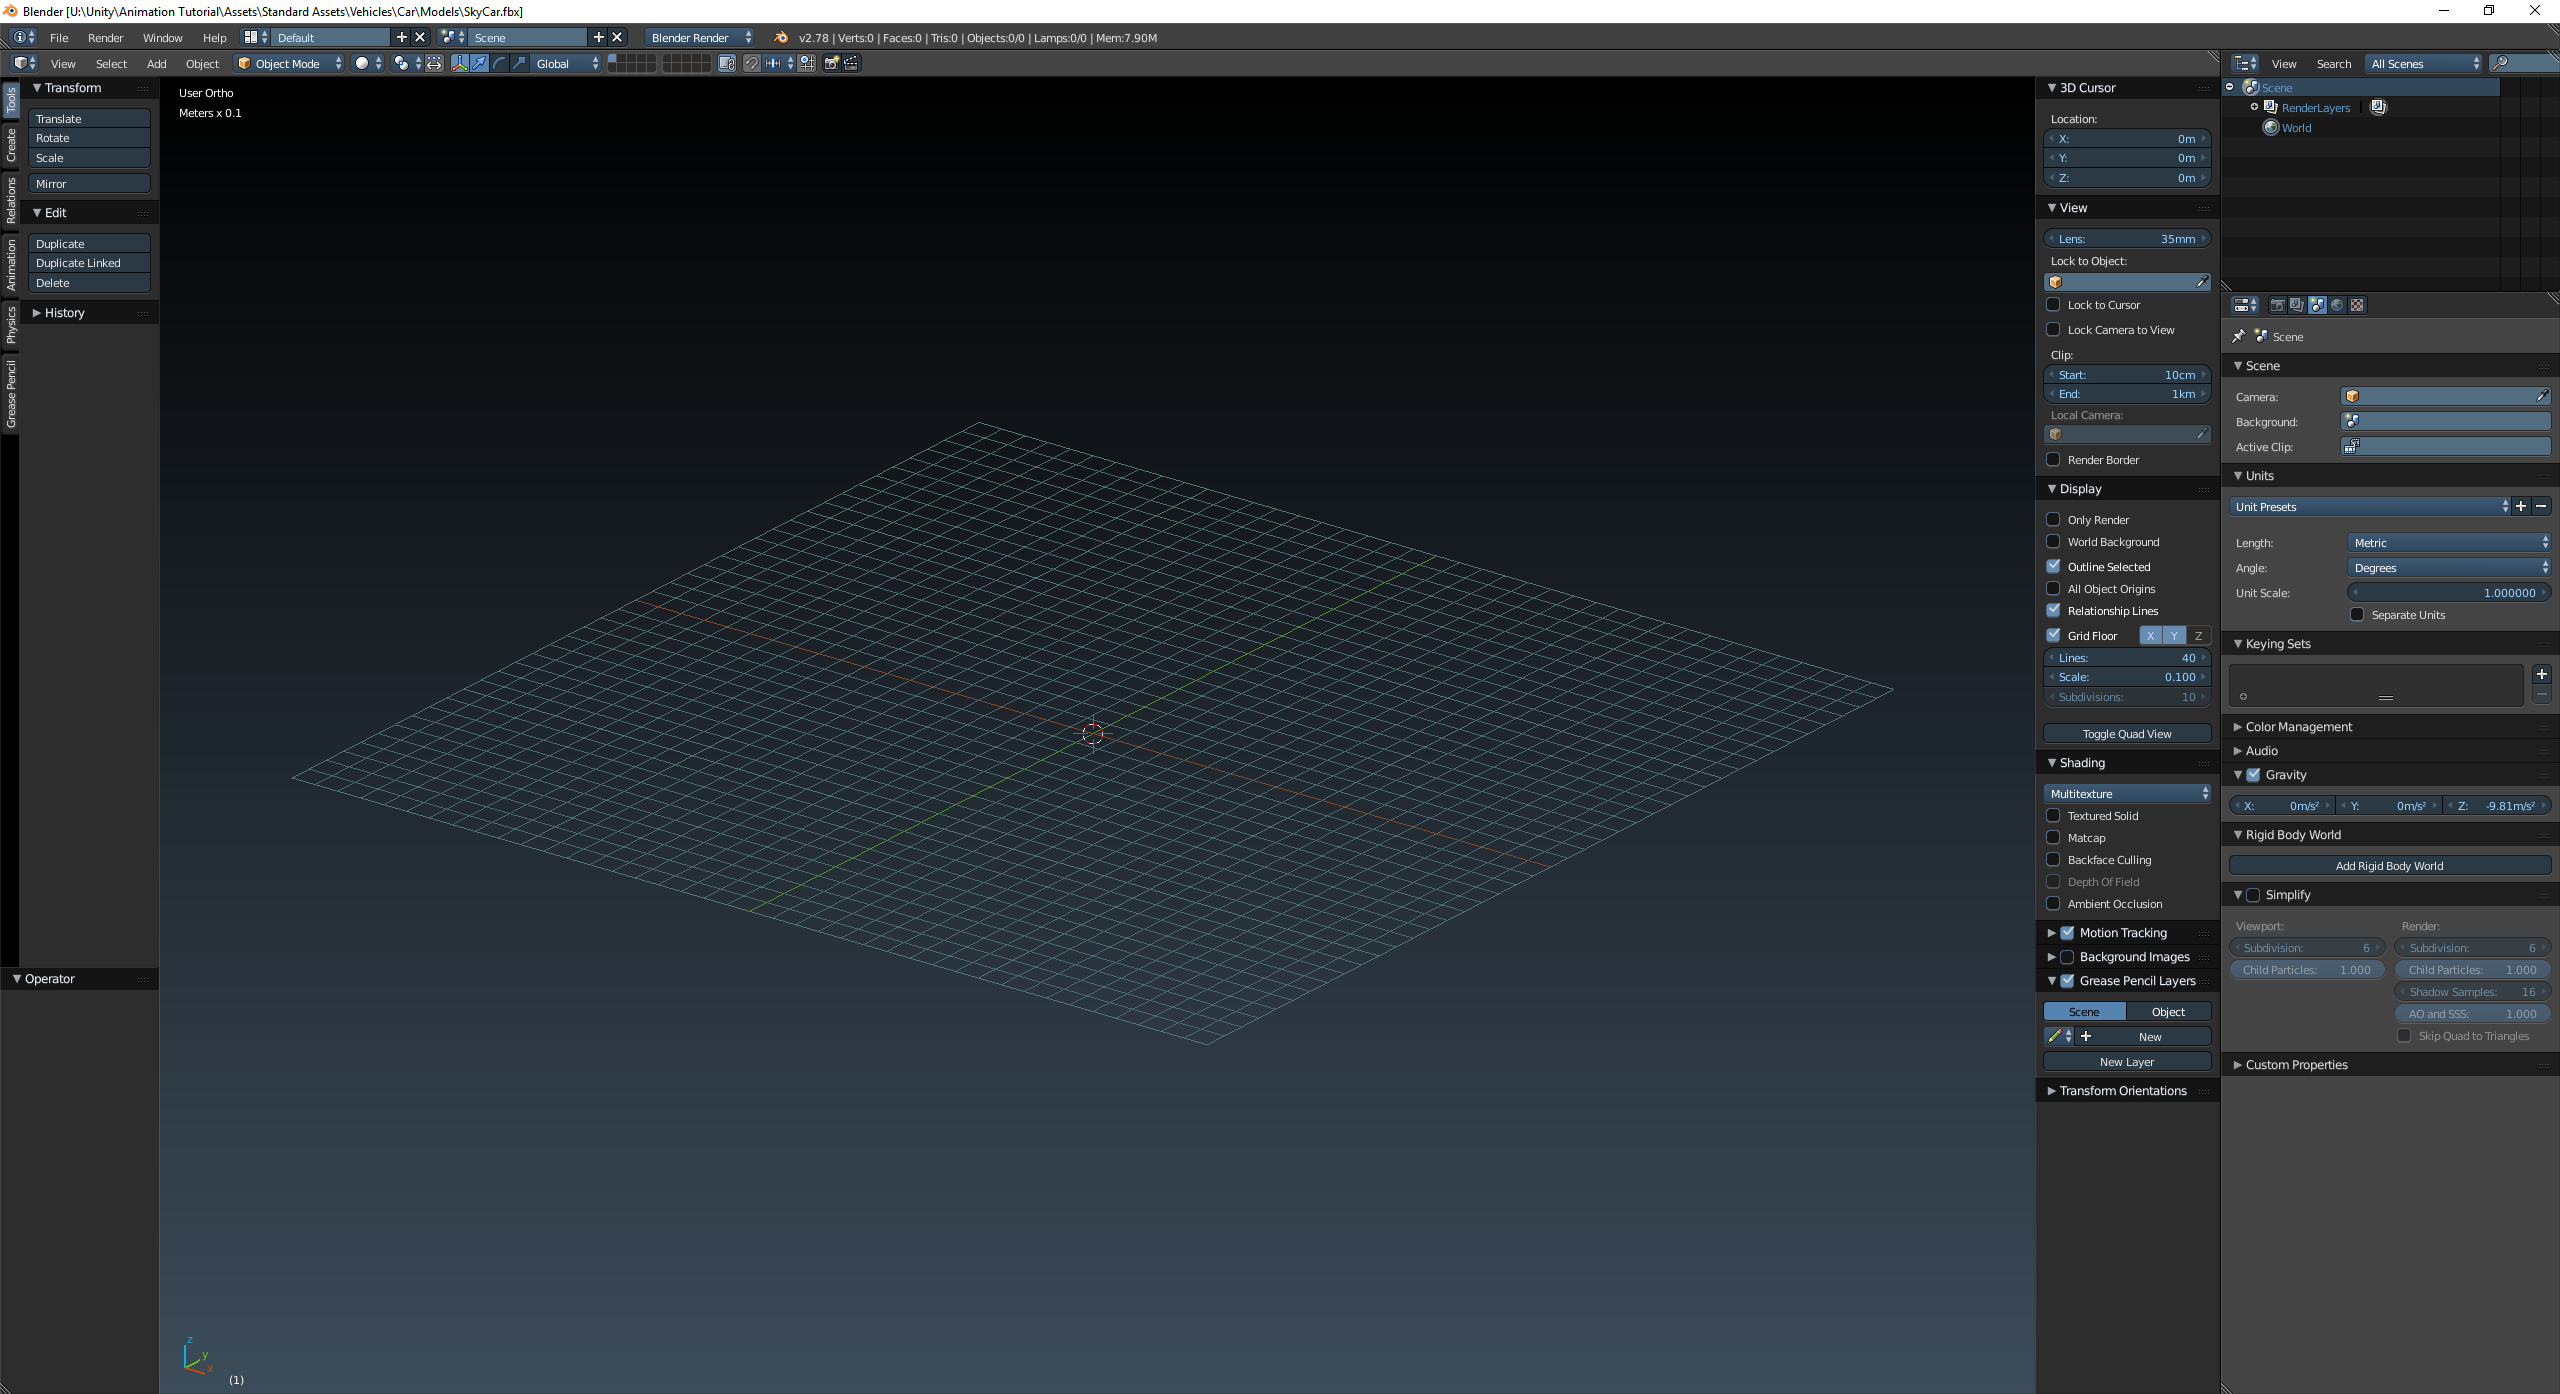Add a new keying set with plus
2560x1394 pixels.
point(2541,675)
